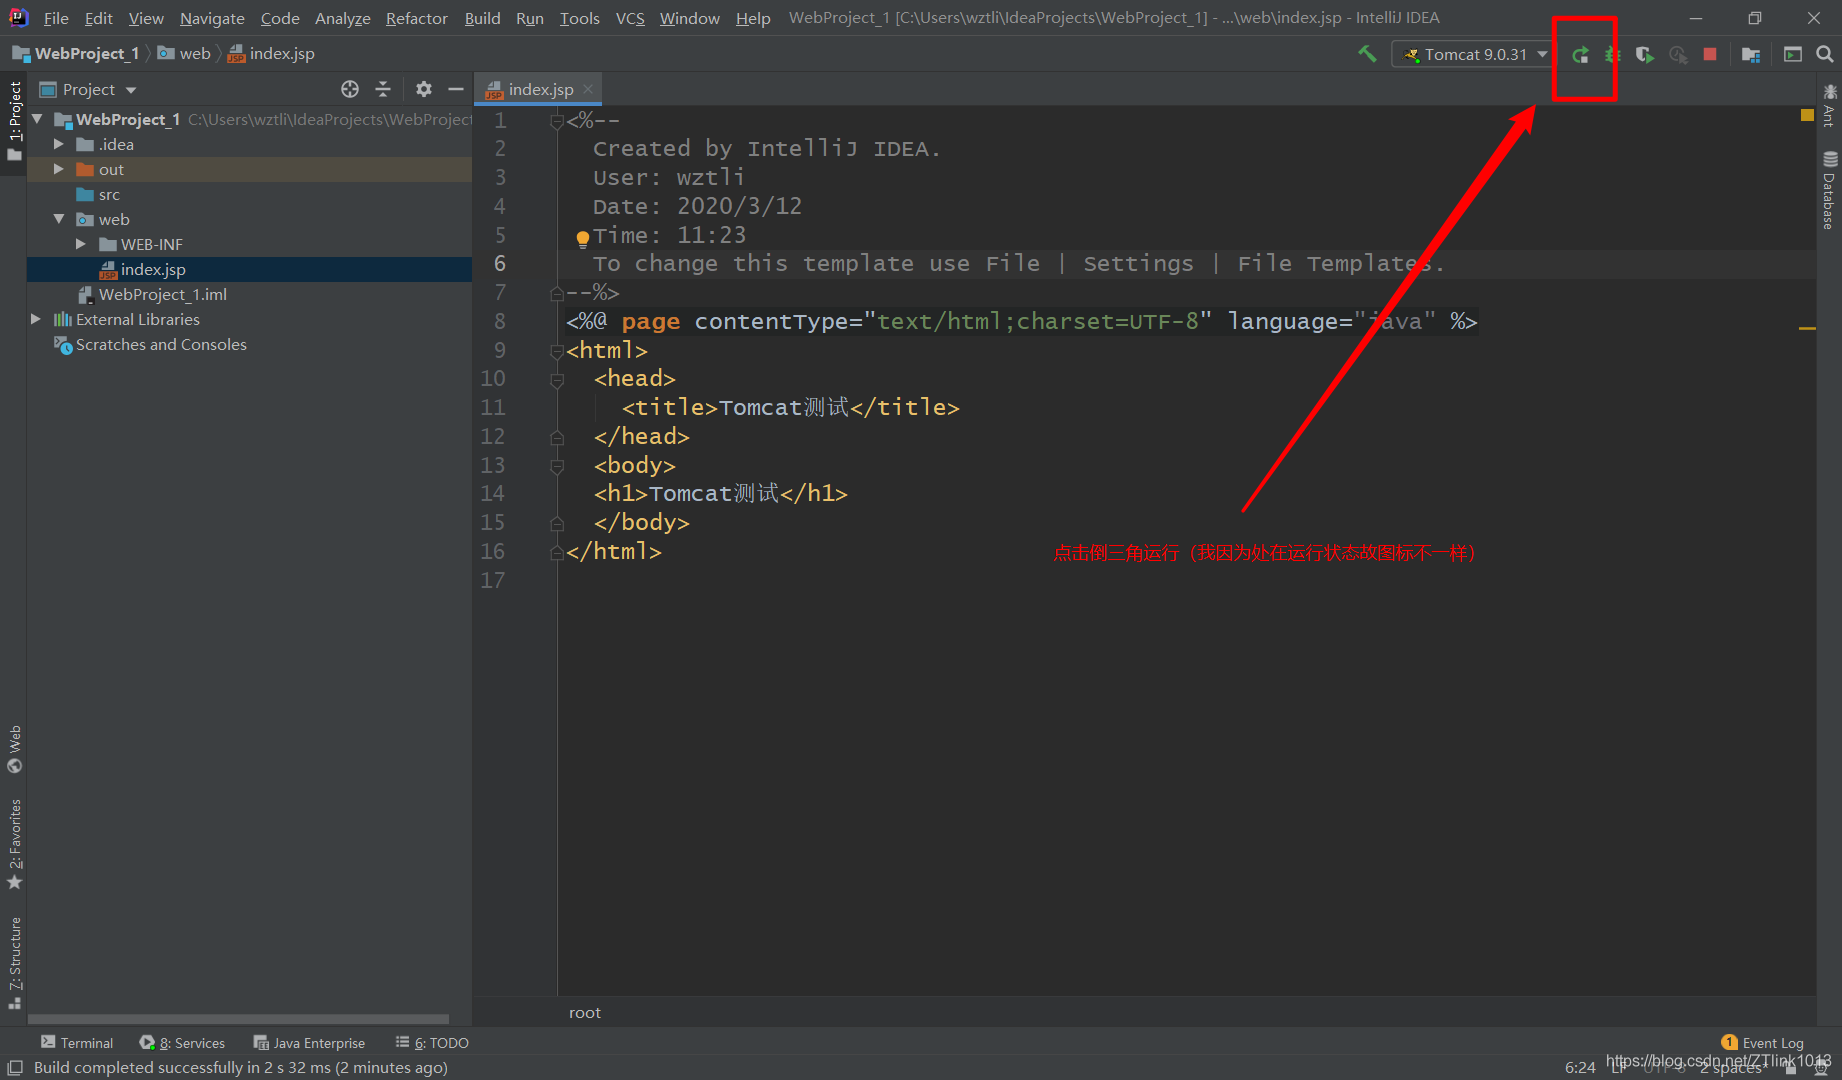Click index.jsp breadcrumb in navigation bar
The image size is (1842, 1080).
(271, 54)
